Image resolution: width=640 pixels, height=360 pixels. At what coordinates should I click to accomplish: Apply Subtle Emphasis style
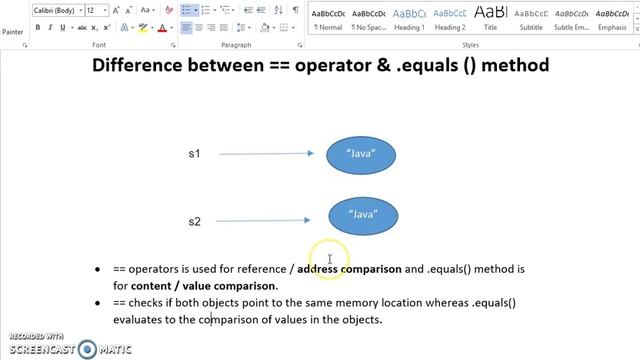571,20
